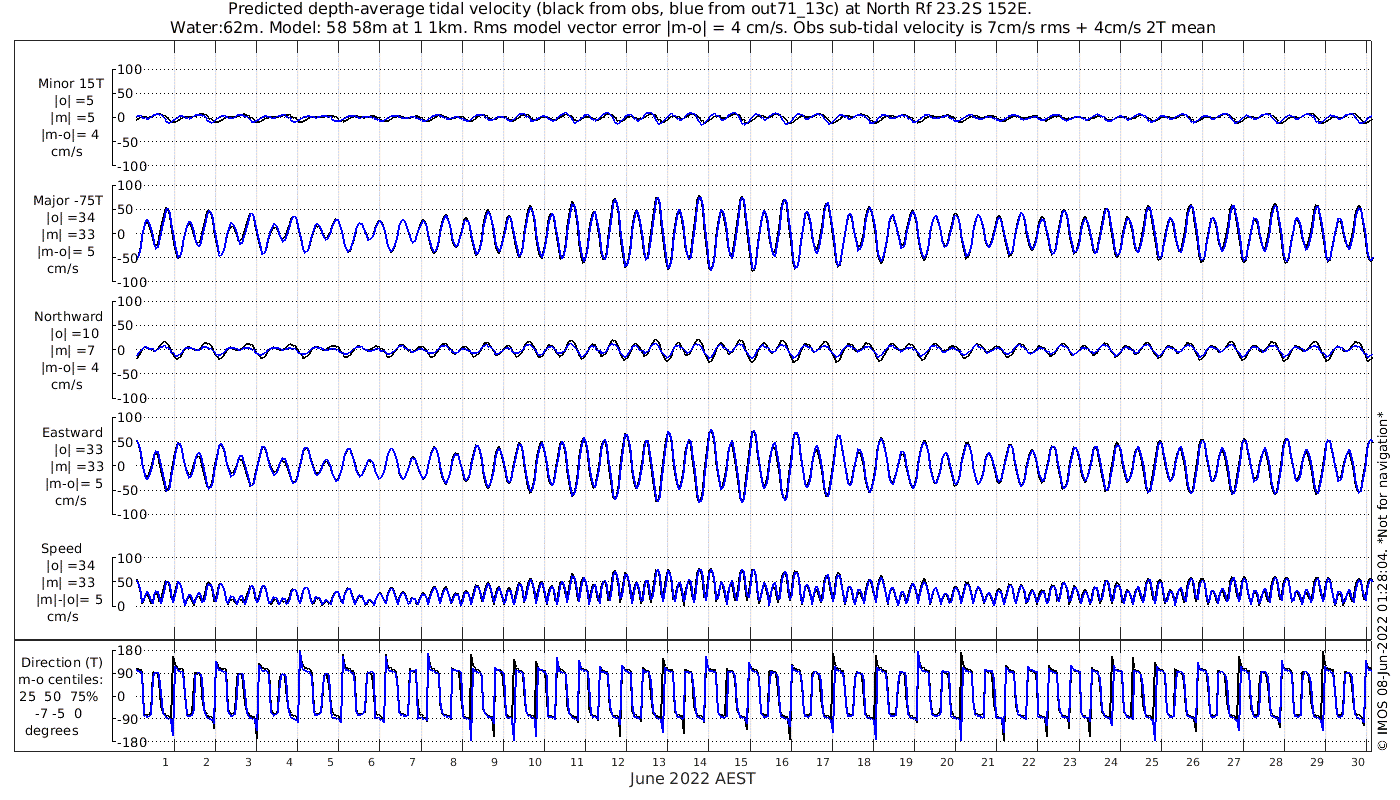
Task: Select the 'Northward' panel label
Action: (x=68, y=317)
